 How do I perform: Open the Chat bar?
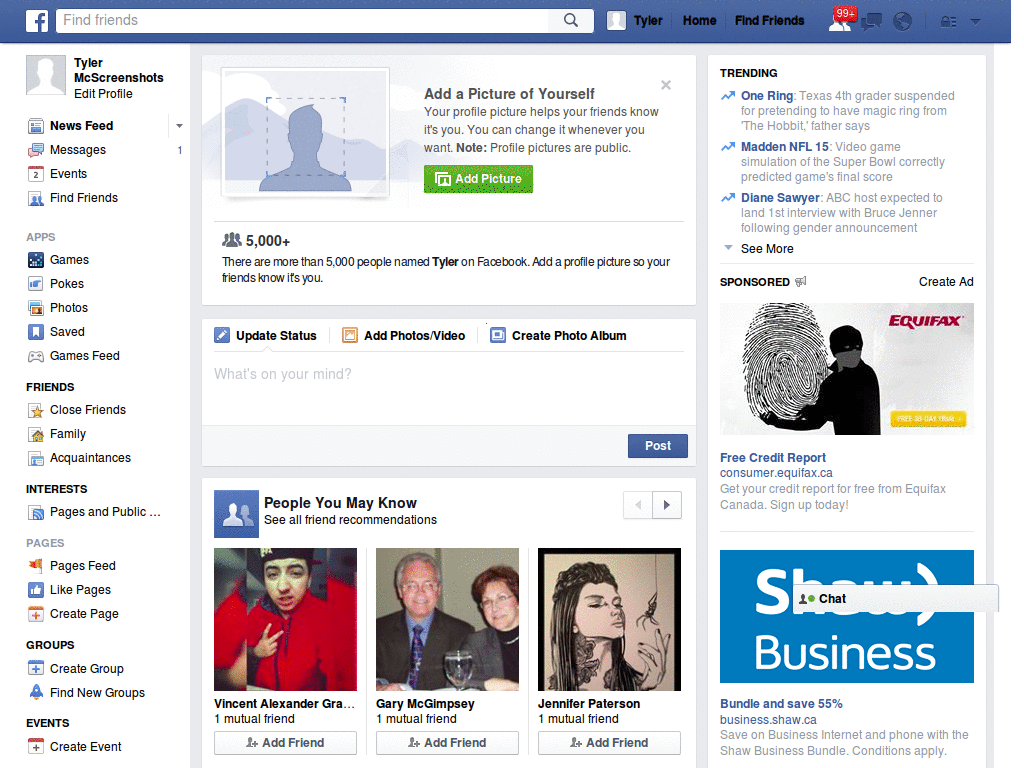[895, 599]
